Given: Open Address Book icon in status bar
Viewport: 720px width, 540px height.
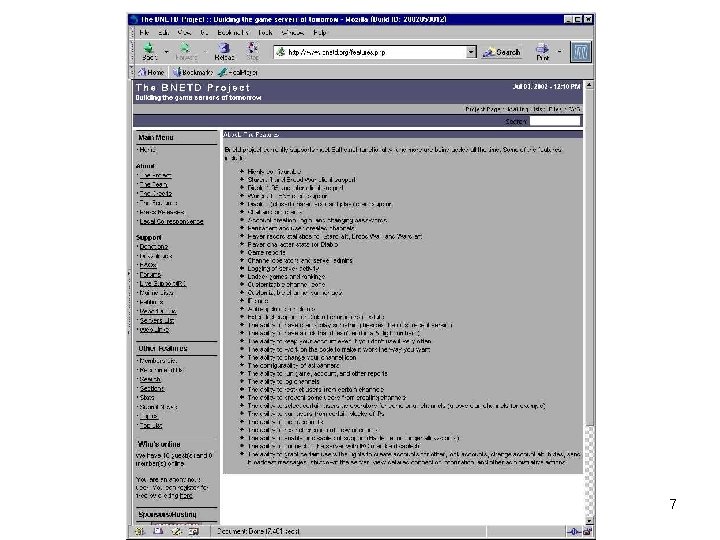Looking at the screenshot, I should click(x=194, y=531).
